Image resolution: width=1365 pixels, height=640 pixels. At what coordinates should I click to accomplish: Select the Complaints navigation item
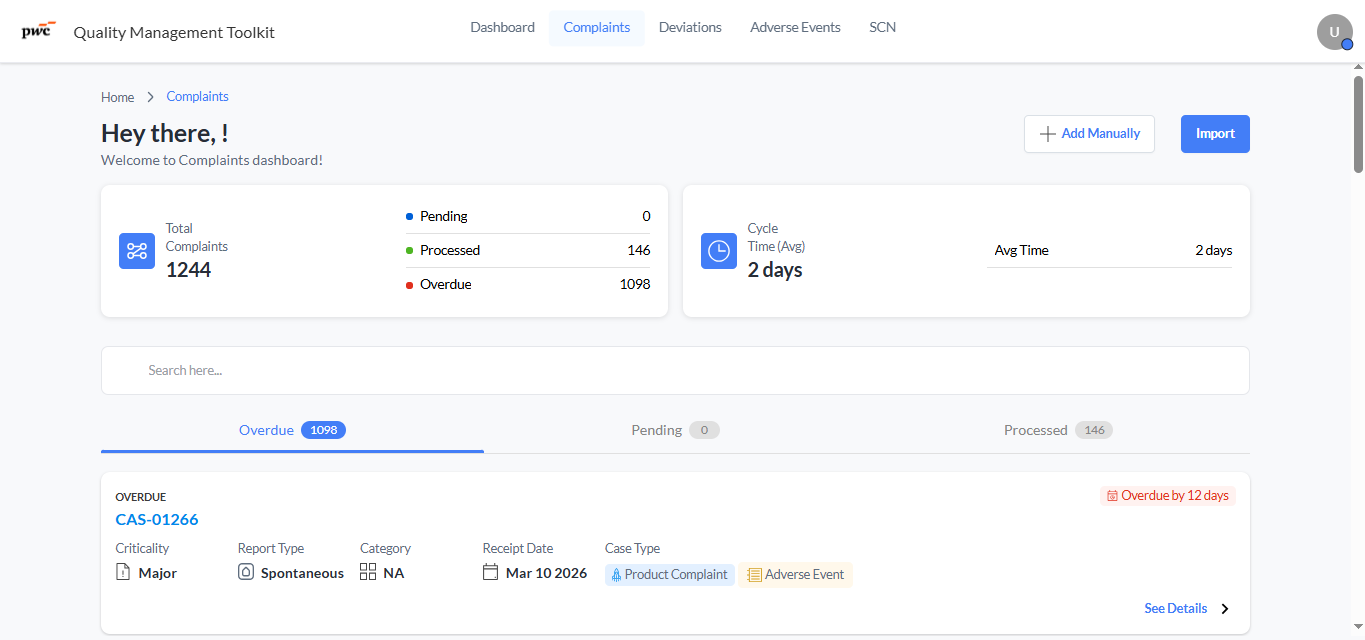(597, 28)
